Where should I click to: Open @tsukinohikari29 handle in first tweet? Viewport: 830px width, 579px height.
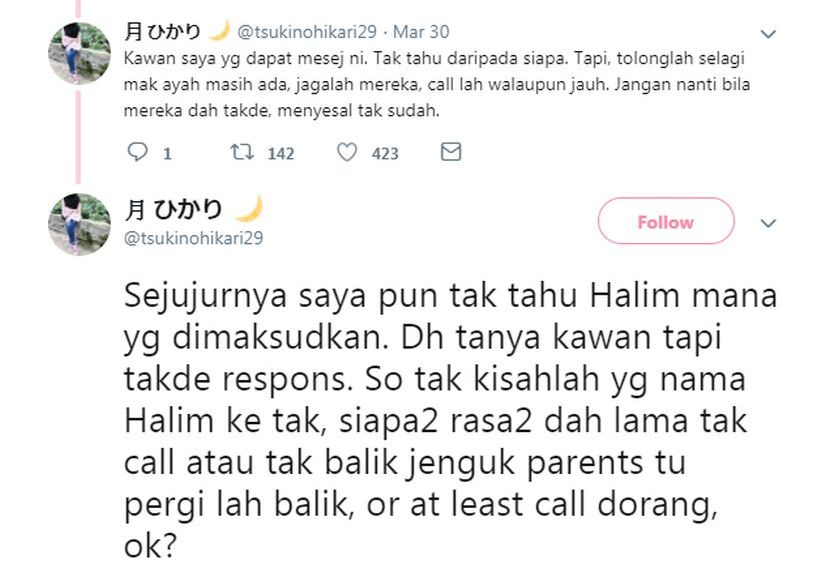(307, 32)
